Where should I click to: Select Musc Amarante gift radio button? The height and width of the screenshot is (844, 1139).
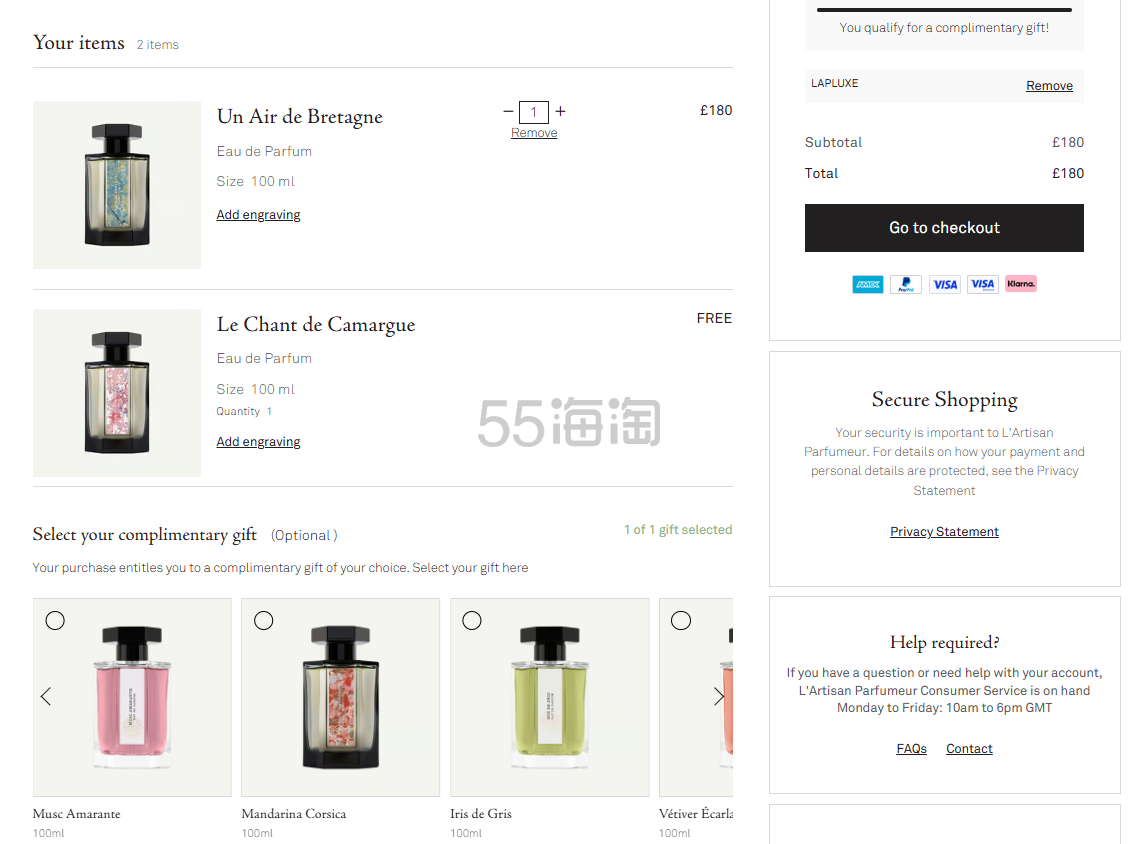coord(55,620)
